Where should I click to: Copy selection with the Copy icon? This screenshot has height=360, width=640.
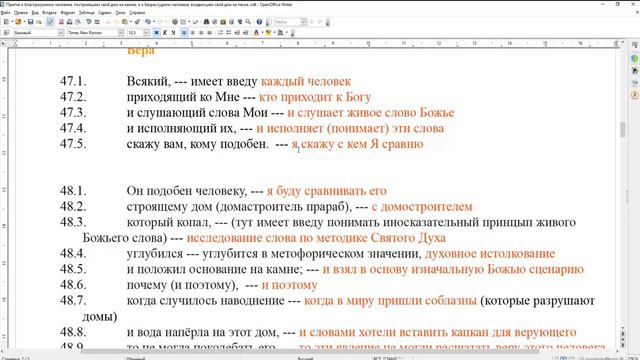pos(116,22)
